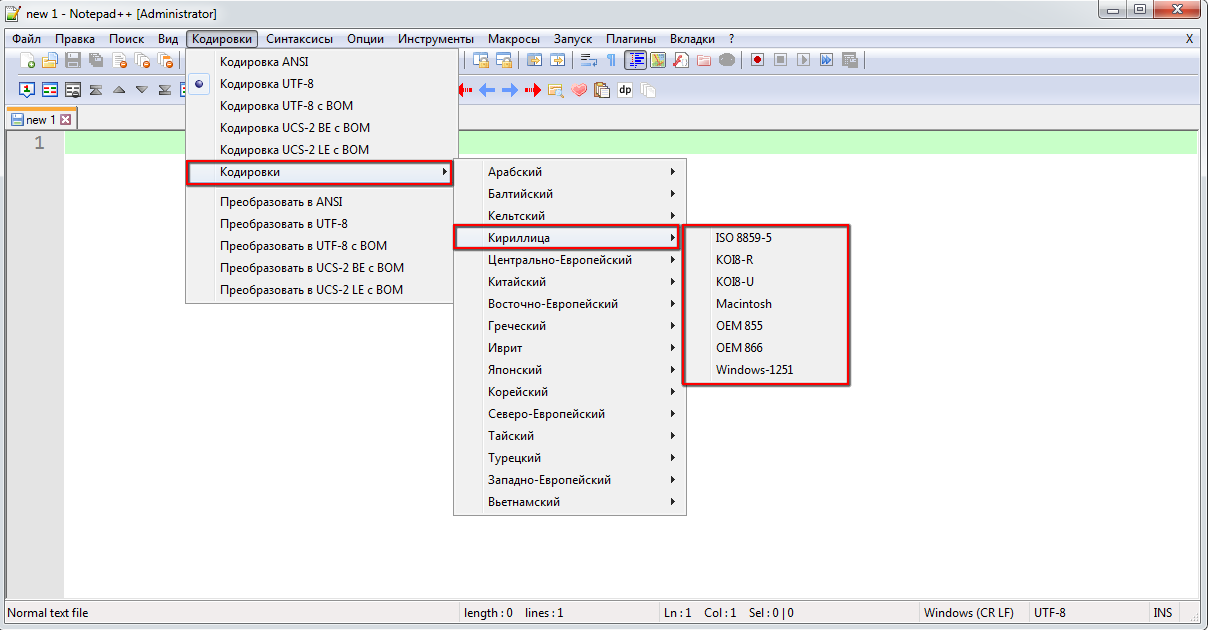
Task: Select Кодировка UCS-2 LE с BOM entry
Action: pyautogui.click(x=322, y=150)
